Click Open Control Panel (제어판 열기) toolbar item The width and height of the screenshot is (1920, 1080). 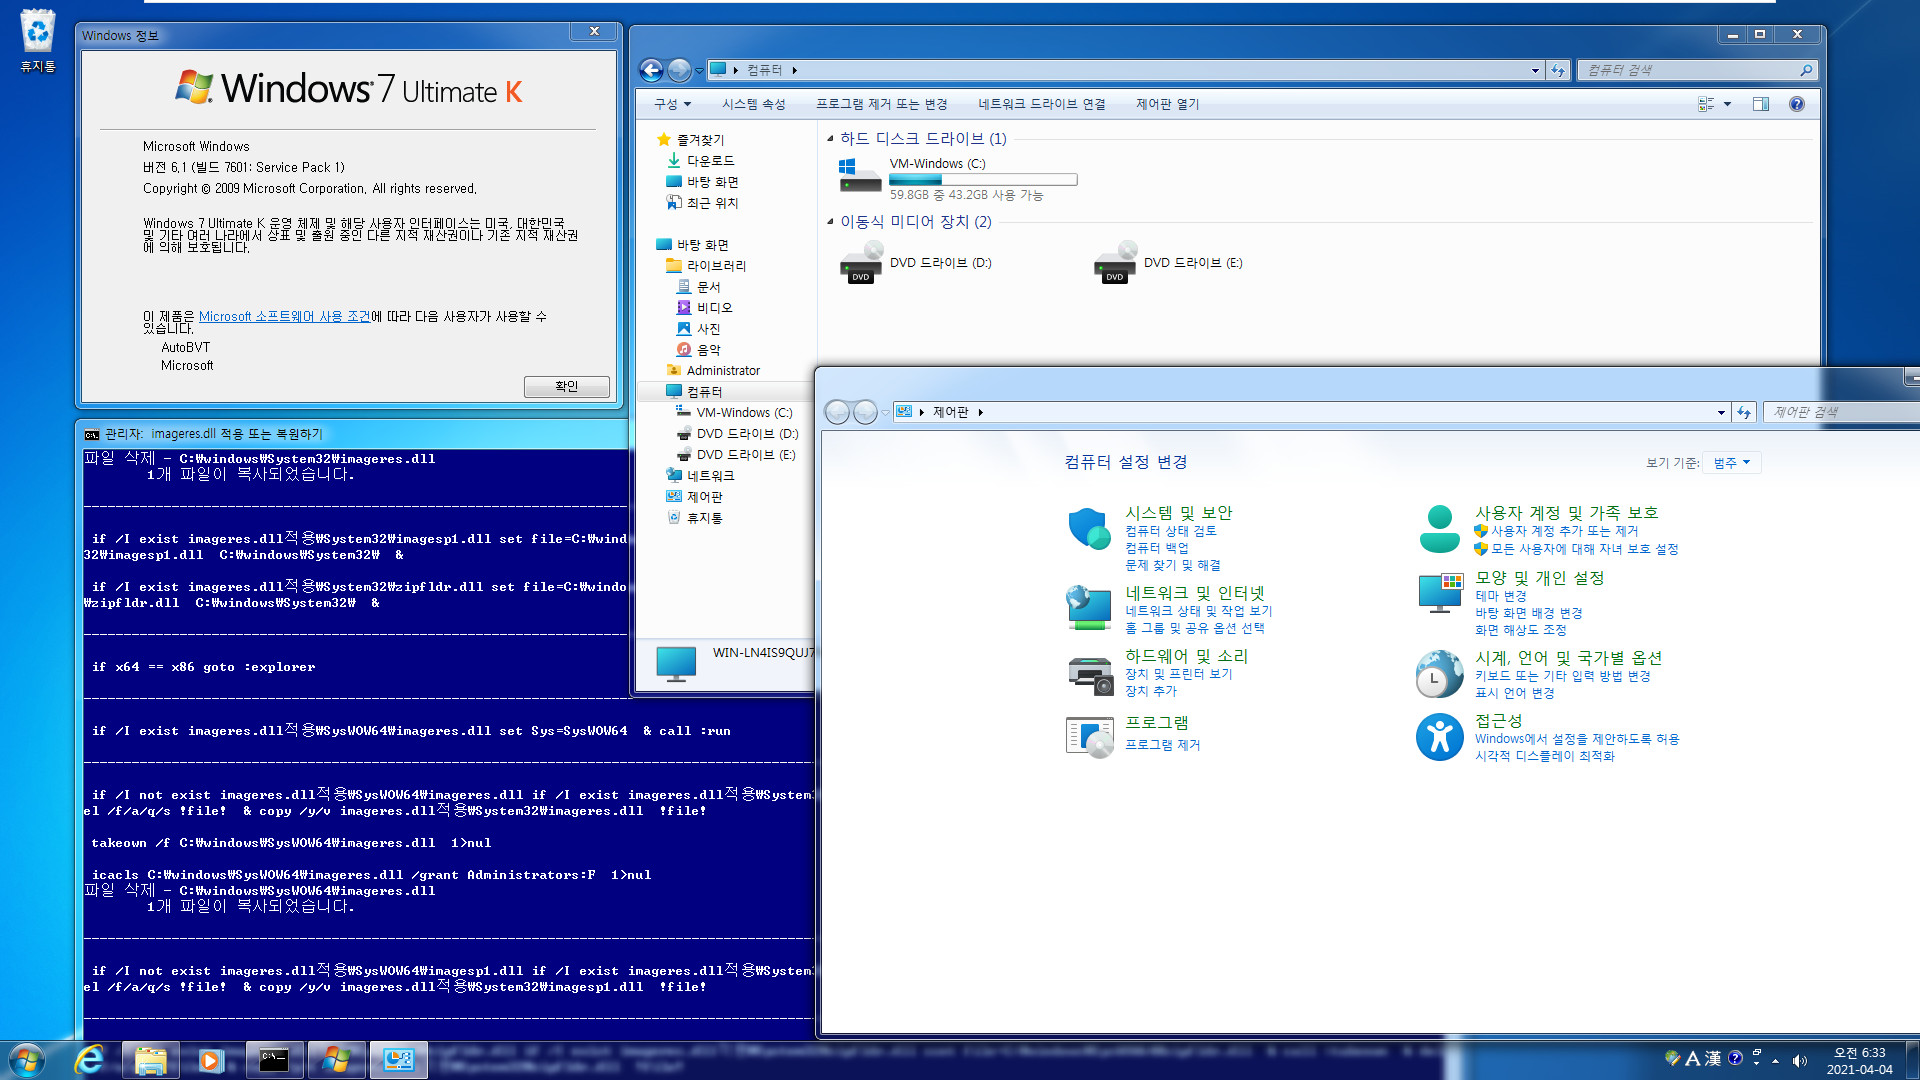(1167, 104)
